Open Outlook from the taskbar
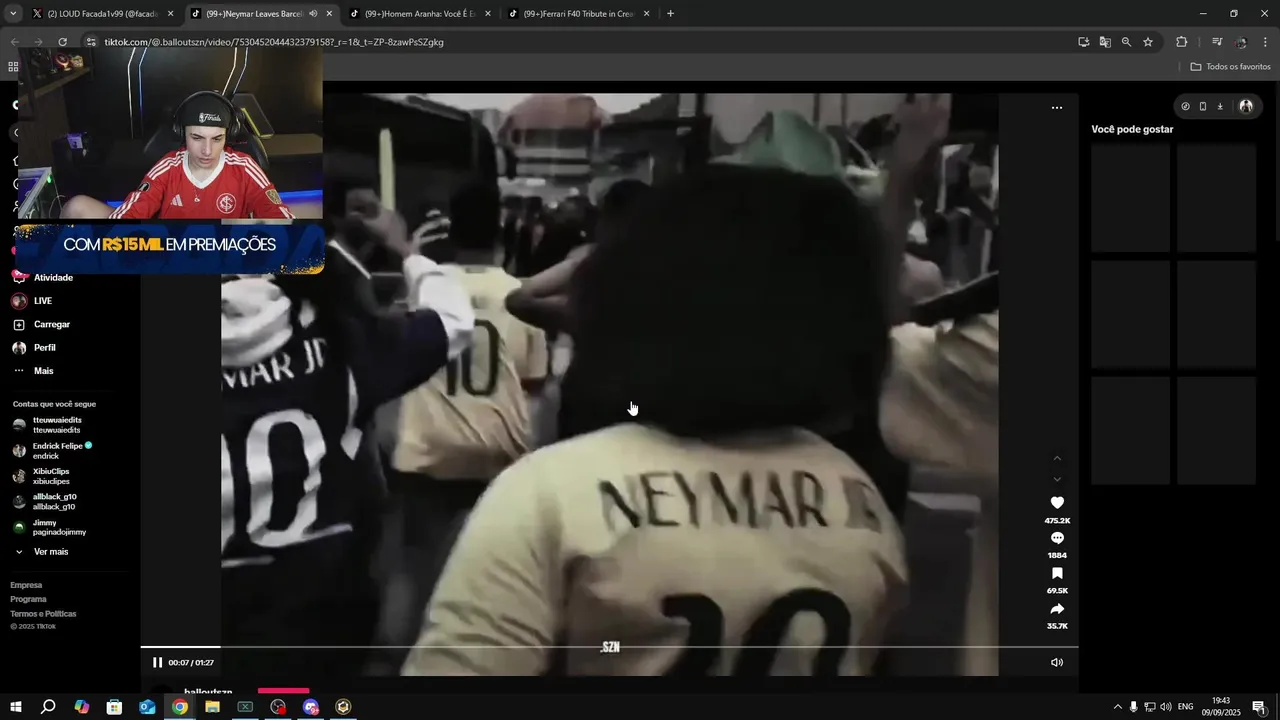Screen dimensions: 1280x720 (147, 707)
